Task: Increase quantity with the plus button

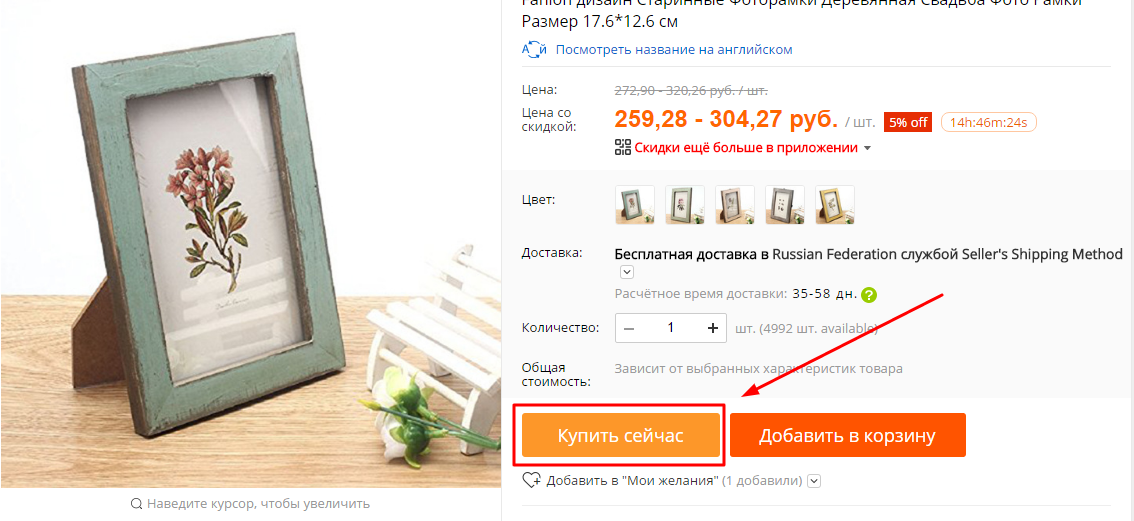Action: (713, 328)
